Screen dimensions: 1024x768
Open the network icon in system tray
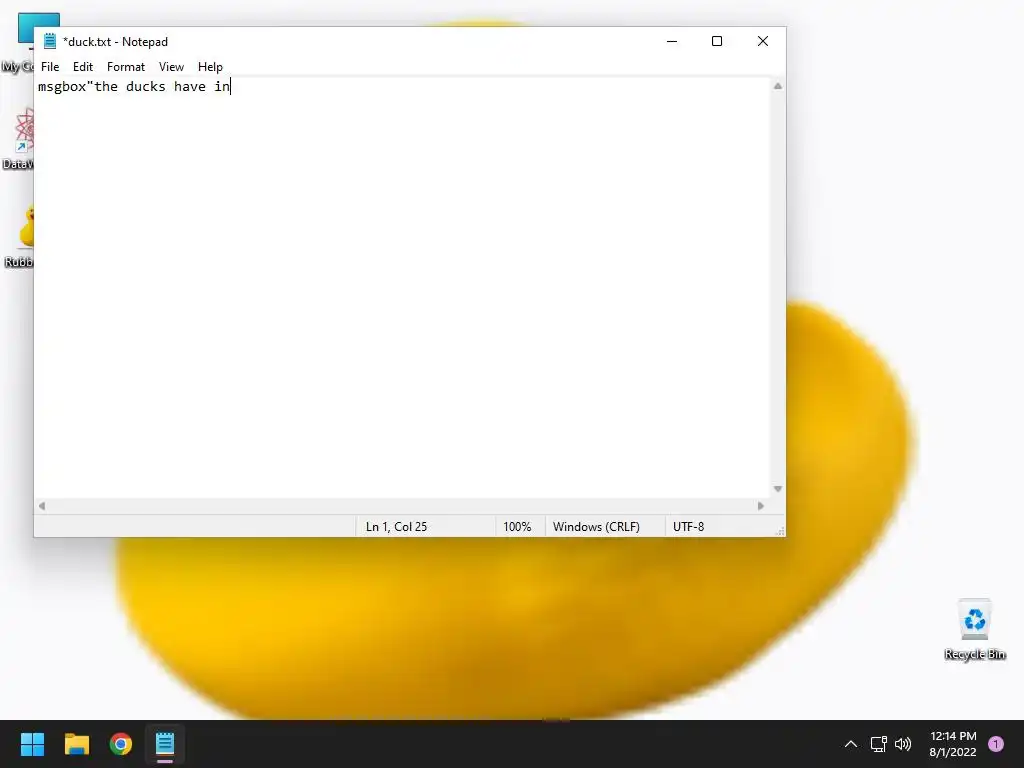pyautogui.click(x=878, y=744)
